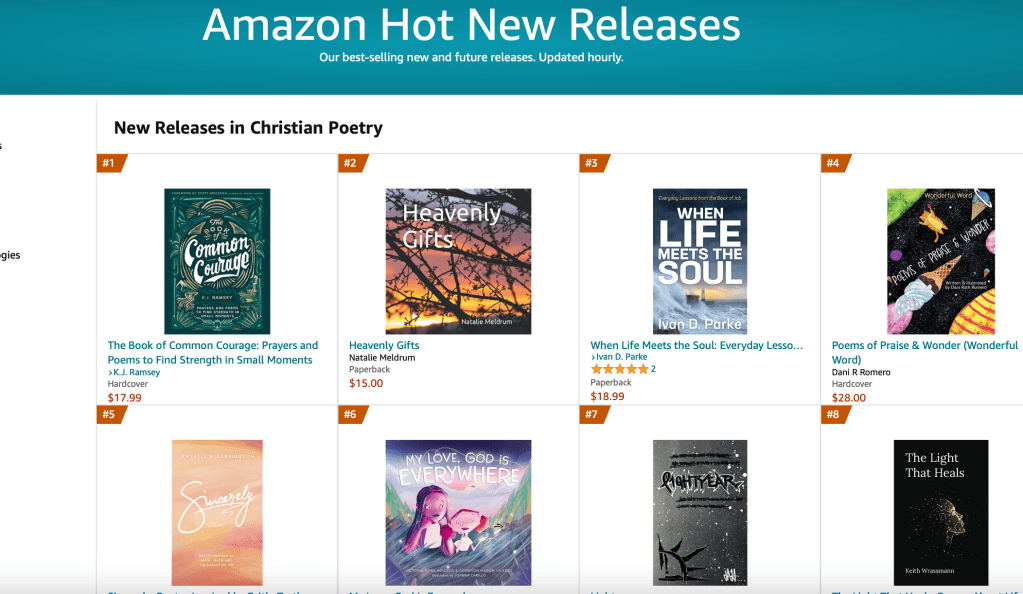1023x594 pixels.
Task: Click the #2 rank badge
Action: pos(351,163)
